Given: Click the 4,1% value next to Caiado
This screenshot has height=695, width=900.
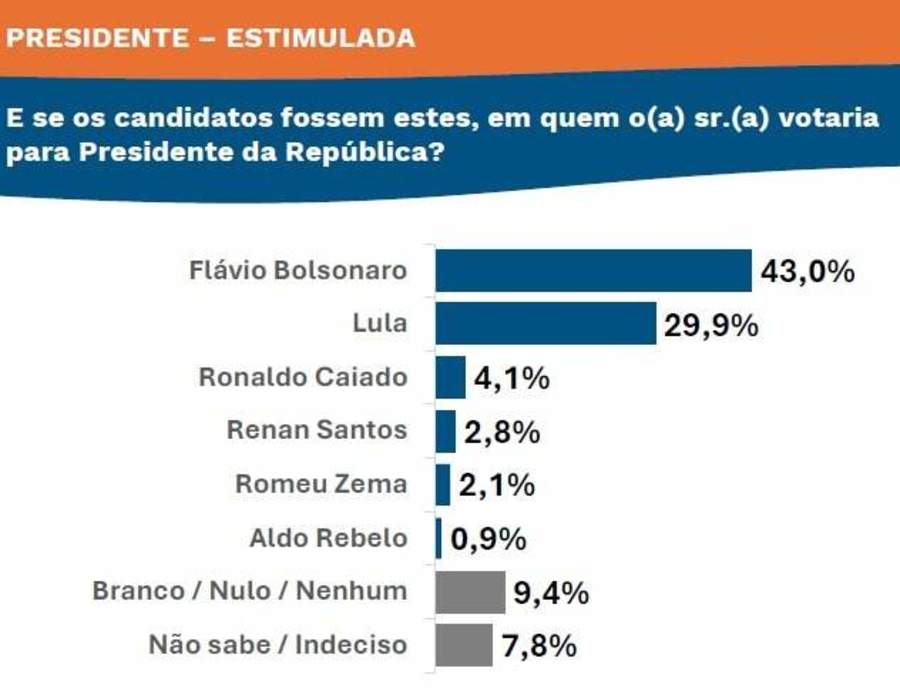Looking at the screenshot, I should [510, 378].
